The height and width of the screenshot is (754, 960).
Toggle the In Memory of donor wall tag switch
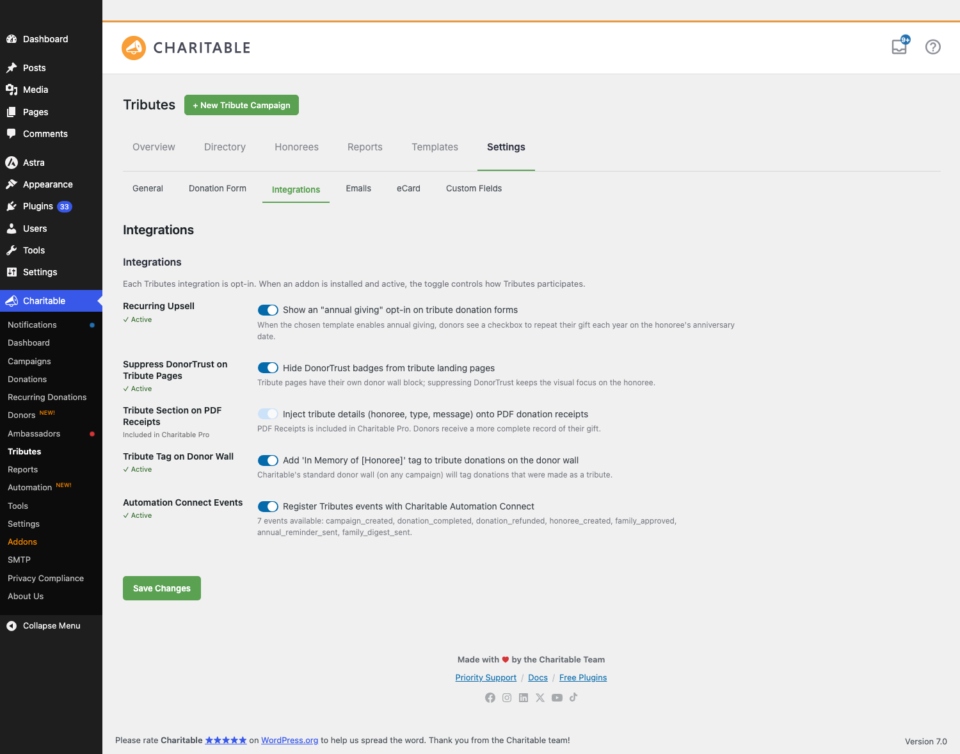pyautogui.click(x=268, y=460)
